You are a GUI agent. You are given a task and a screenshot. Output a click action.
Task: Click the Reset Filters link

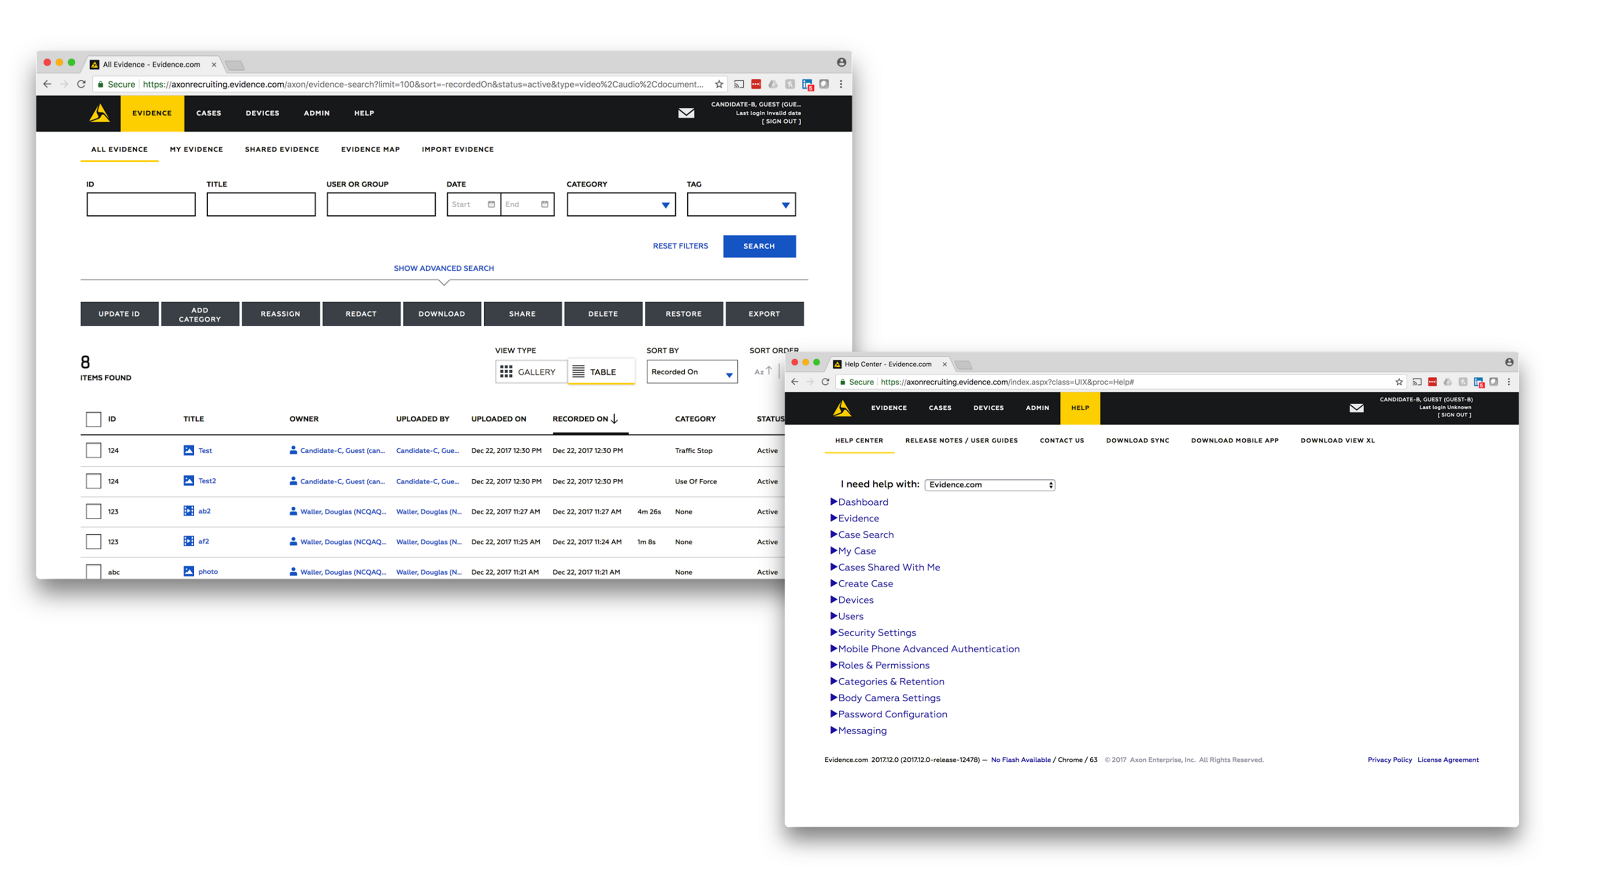[680, 246]
